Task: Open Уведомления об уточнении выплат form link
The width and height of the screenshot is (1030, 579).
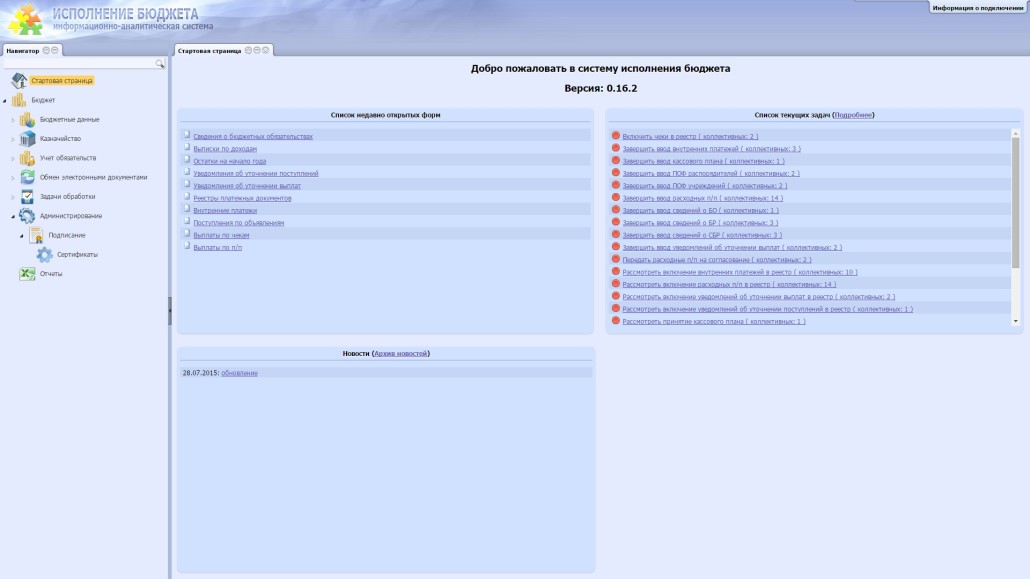Action: tap(247, 186)
